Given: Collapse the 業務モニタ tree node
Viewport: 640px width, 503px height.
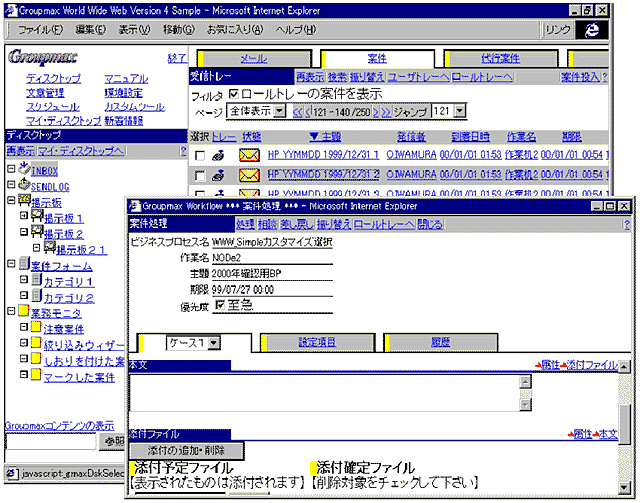Looking at the screenshot, I should [11, 312].
